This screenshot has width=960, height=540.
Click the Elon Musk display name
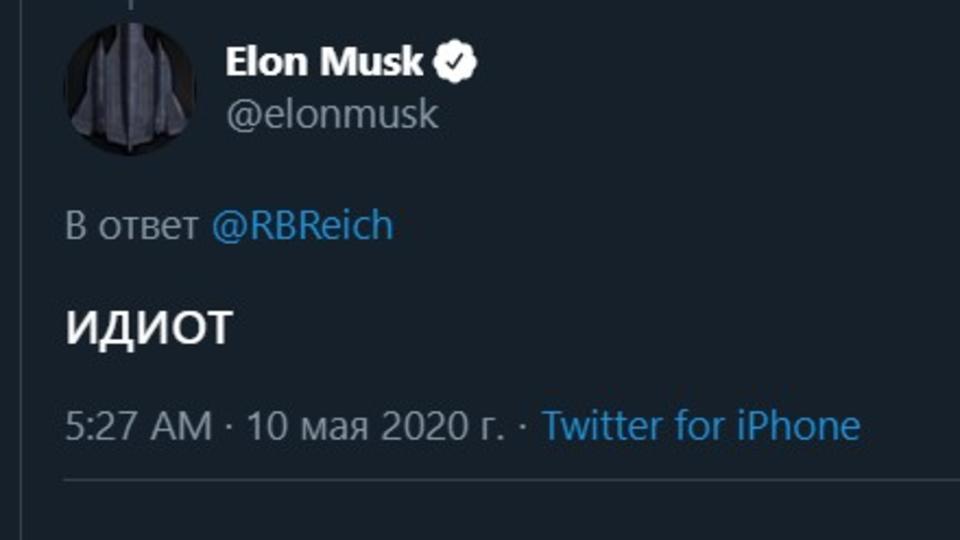click(324, 63)
